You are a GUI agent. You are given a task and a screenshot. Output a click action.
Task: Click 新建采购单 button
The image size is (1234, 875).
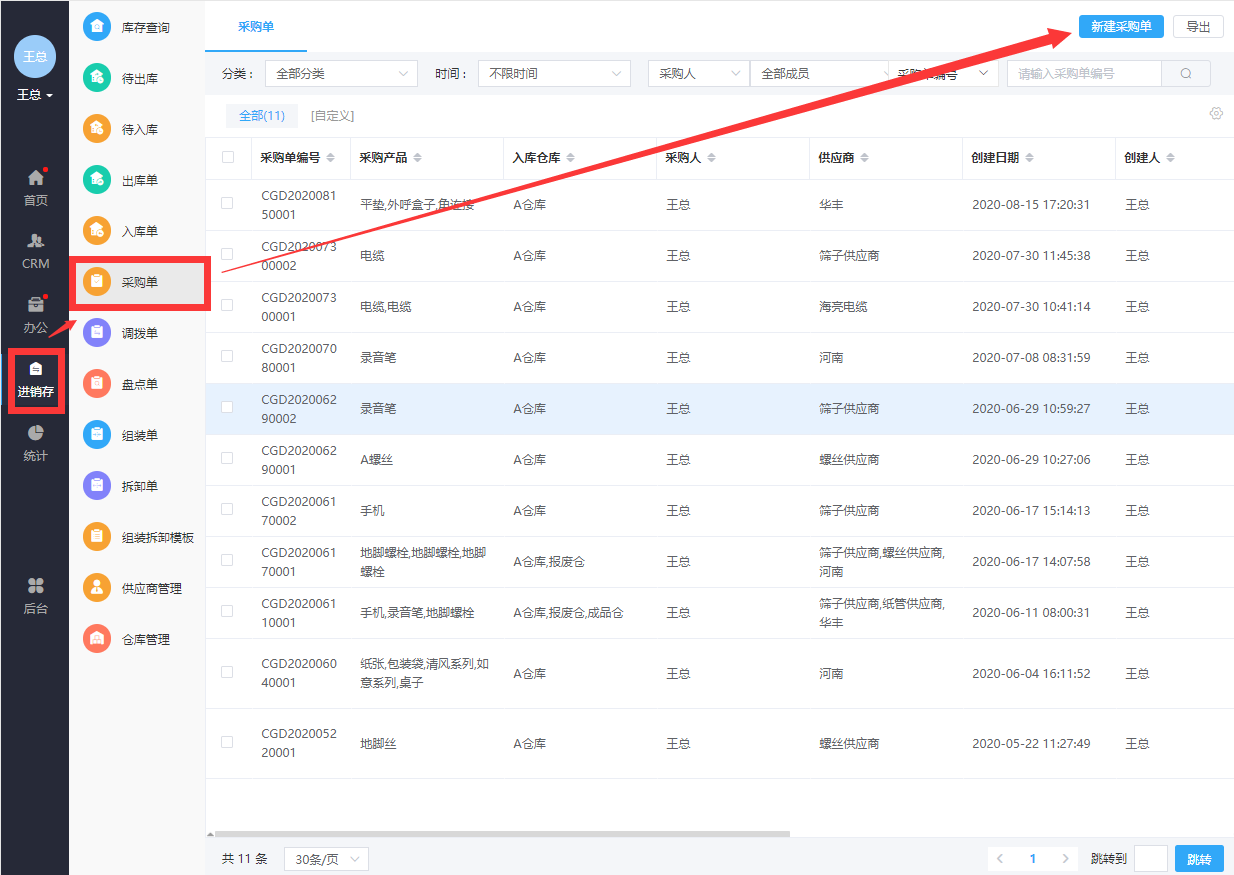1121,27
